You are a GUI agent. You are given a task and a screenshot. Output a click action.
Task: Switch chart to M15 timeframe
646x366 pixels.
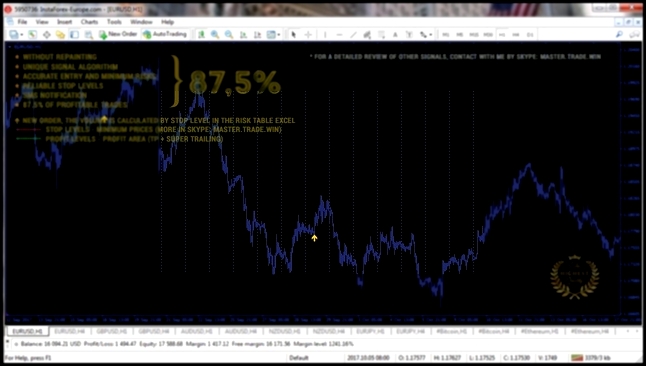(x=474, y=35)
